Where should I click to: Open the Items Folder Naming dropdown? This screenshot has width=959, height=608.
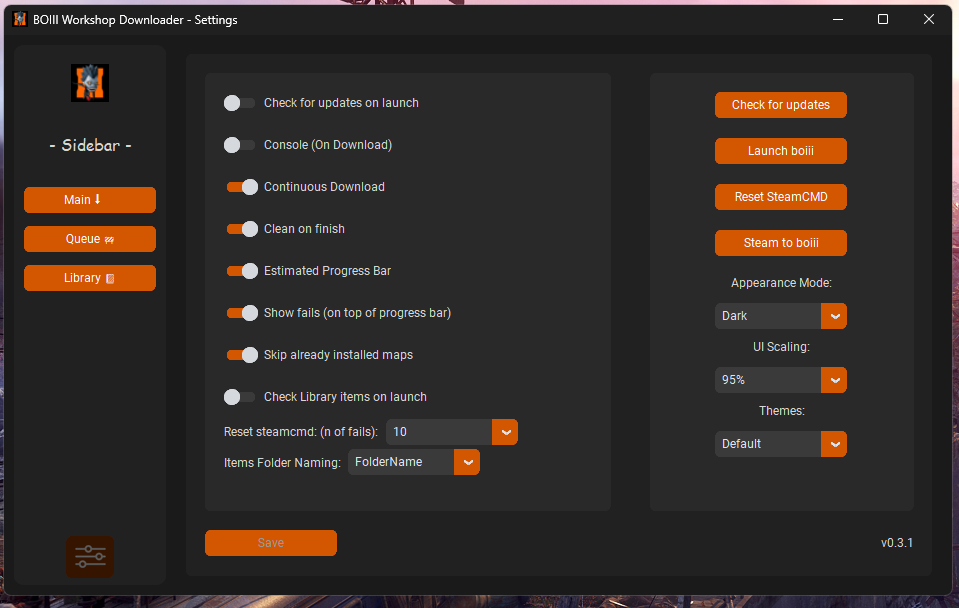point(466,461)
